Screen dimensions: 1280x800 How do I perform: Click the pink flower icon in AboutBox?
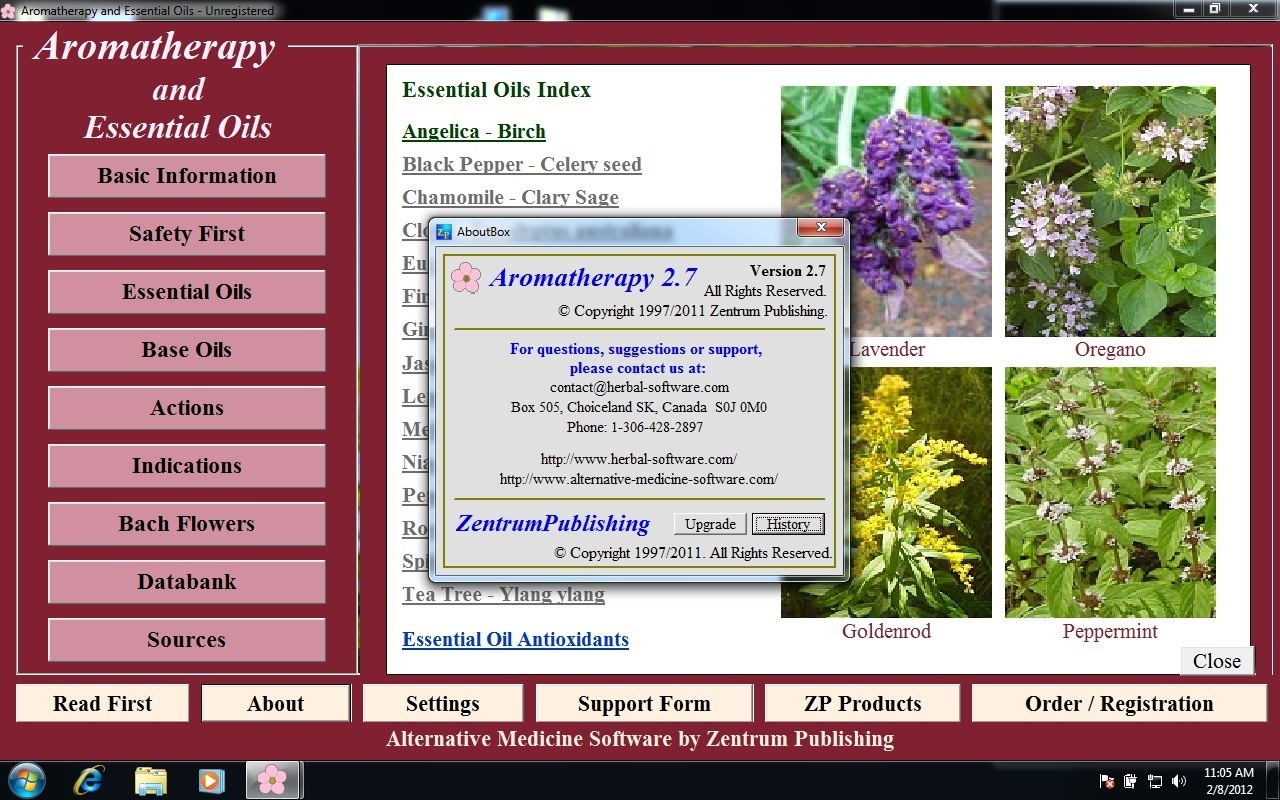point(466,277)
